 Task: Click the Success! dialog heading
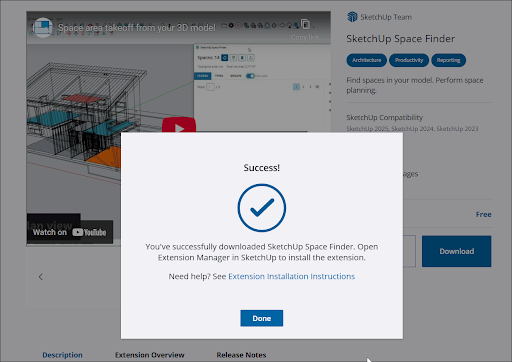(x=262, y=168)
